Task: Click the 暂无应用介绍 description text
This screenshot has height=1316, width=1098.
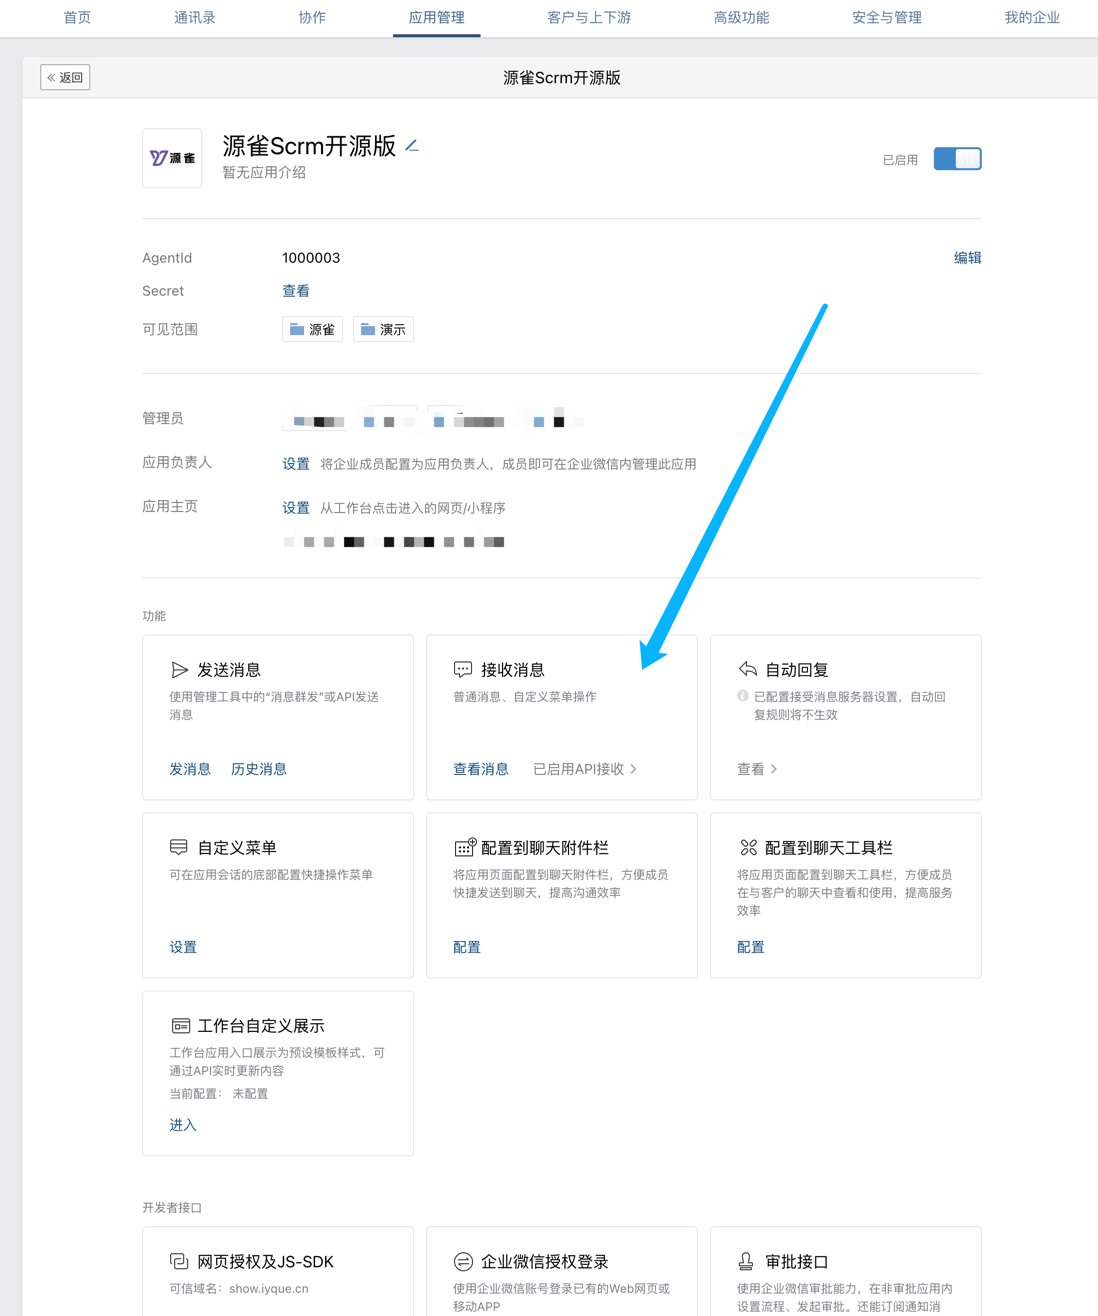Action: pyautogui.click(x=264, y=172)
